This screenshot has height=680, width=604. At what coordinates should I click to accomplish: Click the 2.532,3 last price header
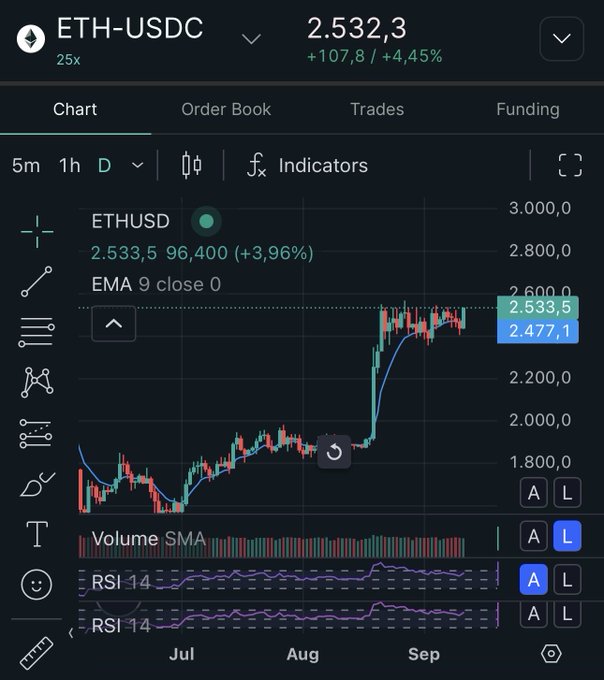356,28
